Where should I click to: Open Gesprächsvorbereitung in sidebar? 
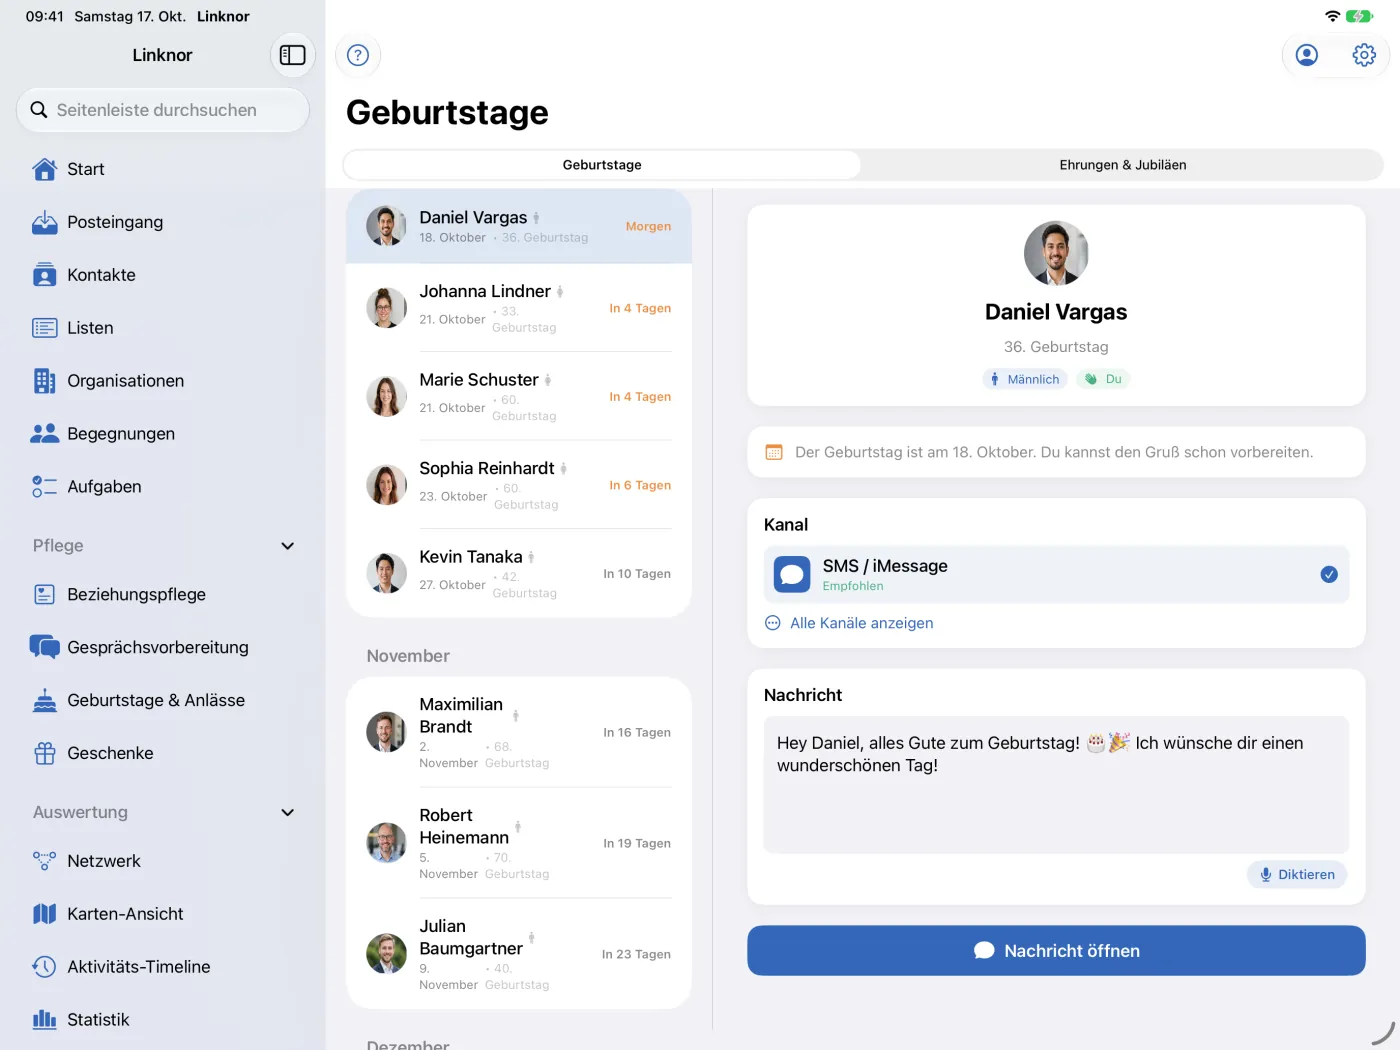(163, 647)
